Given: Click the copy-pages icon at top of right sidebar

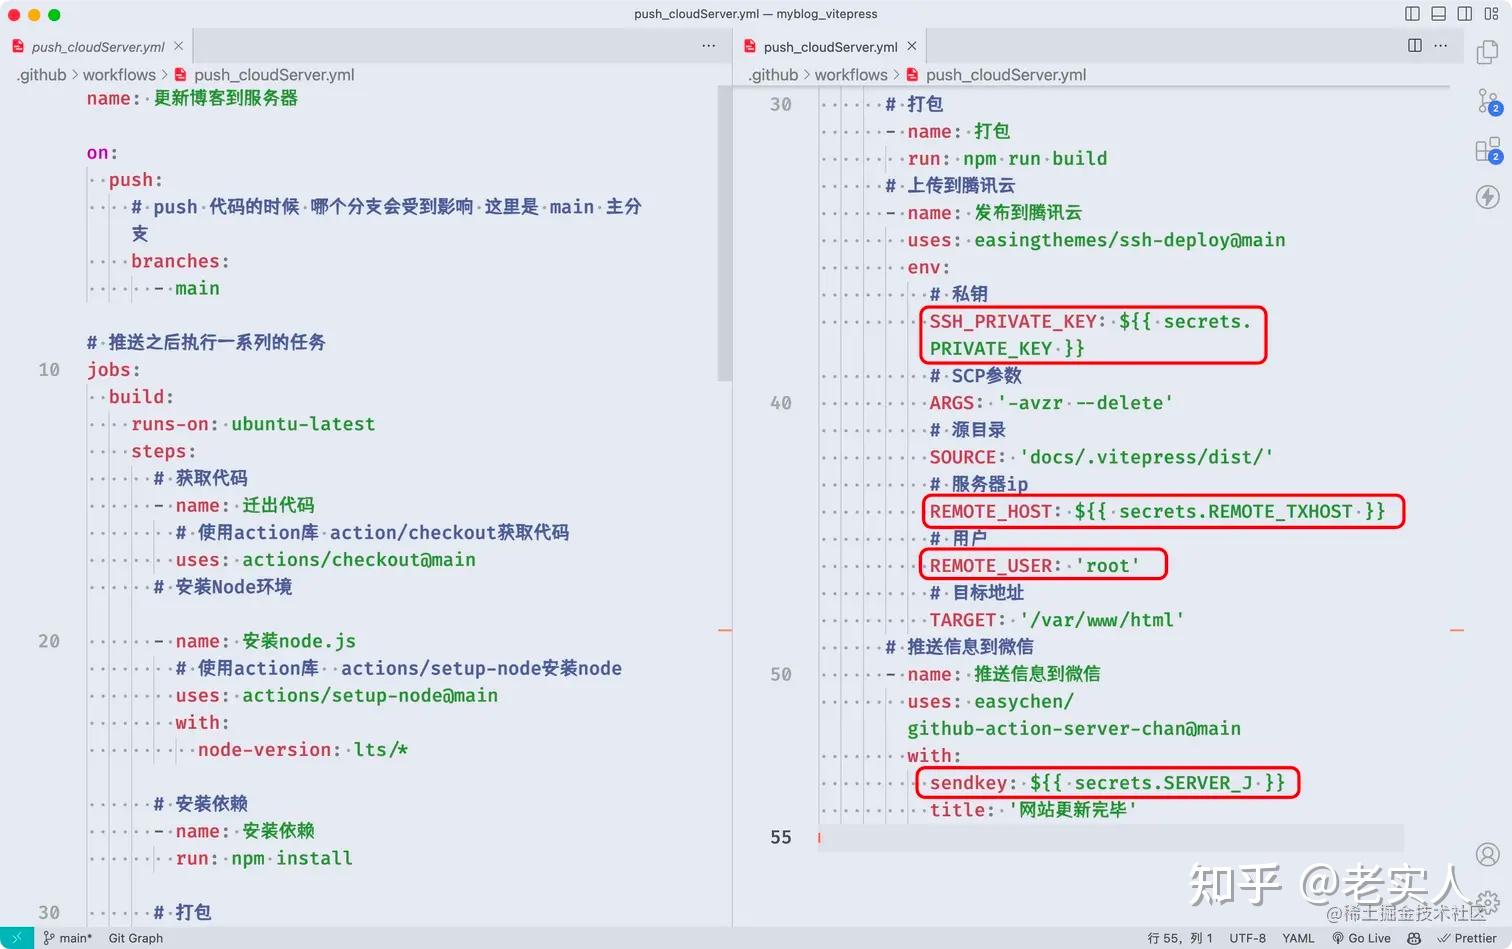Looking at the screenshot, I should click(1489, 52).
